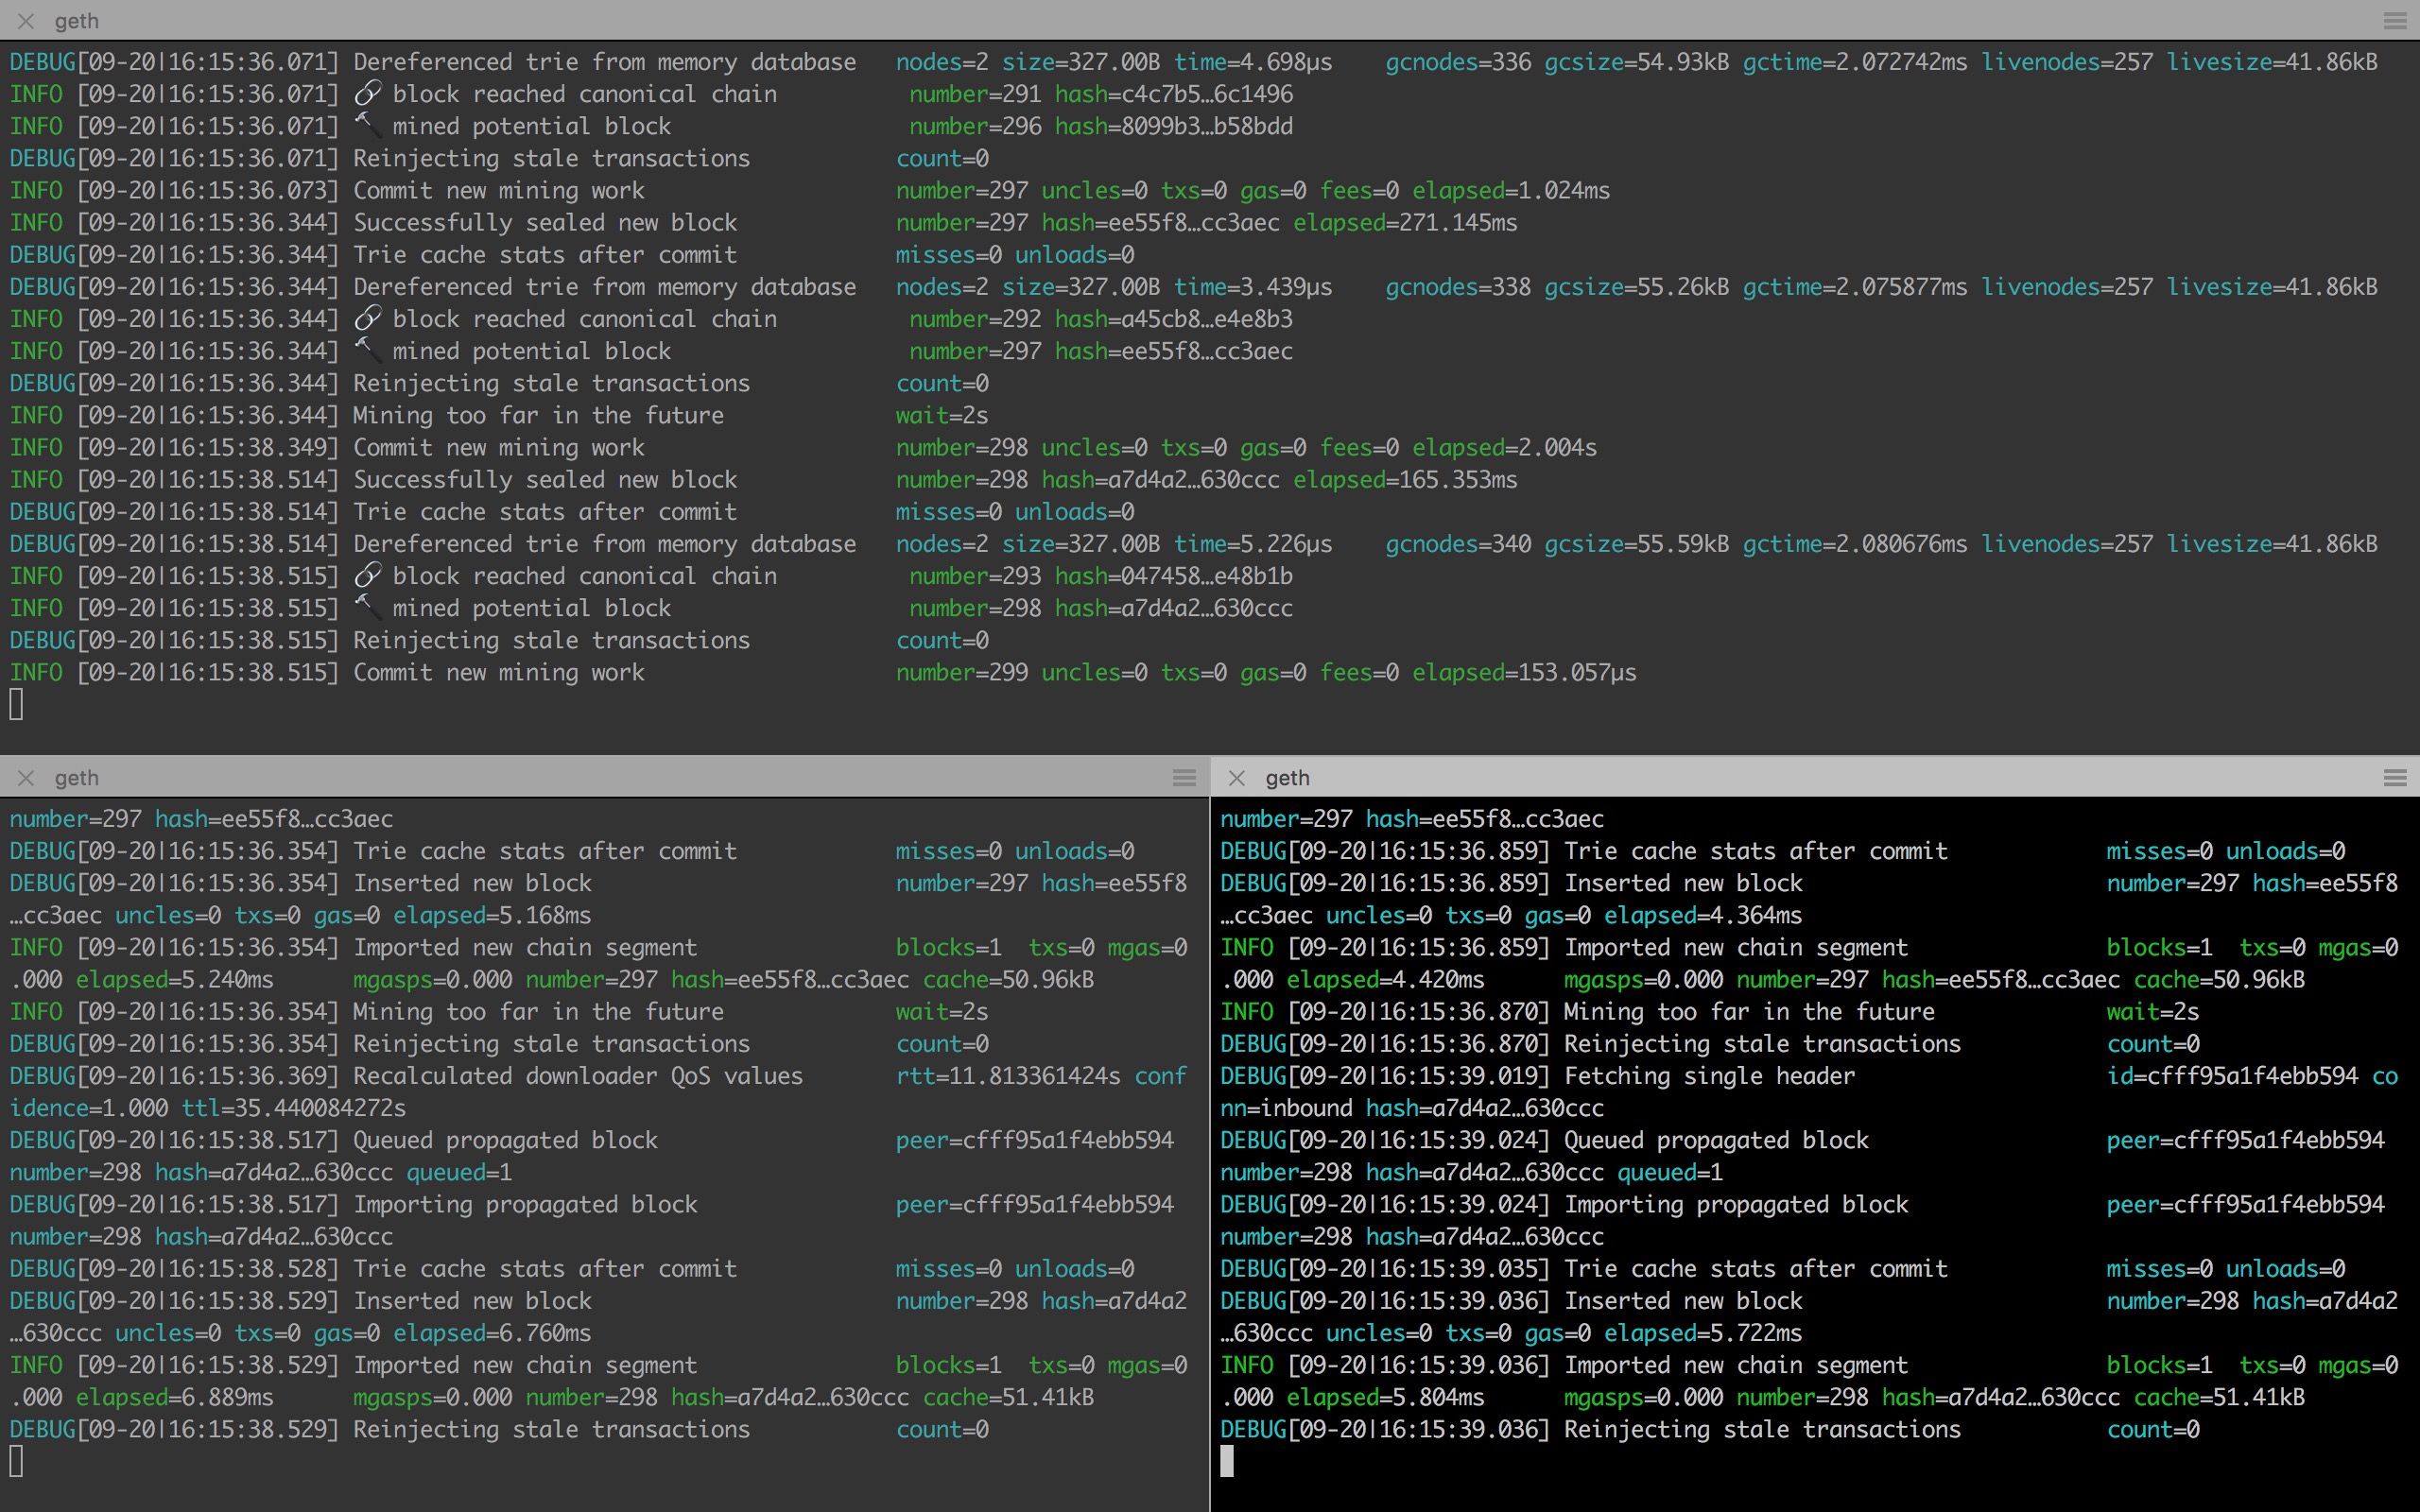Click the value "ttl=35.440084272s"
Image resolution: width=2420 pixels, height=1512 pixels.
click(293, 1108)
